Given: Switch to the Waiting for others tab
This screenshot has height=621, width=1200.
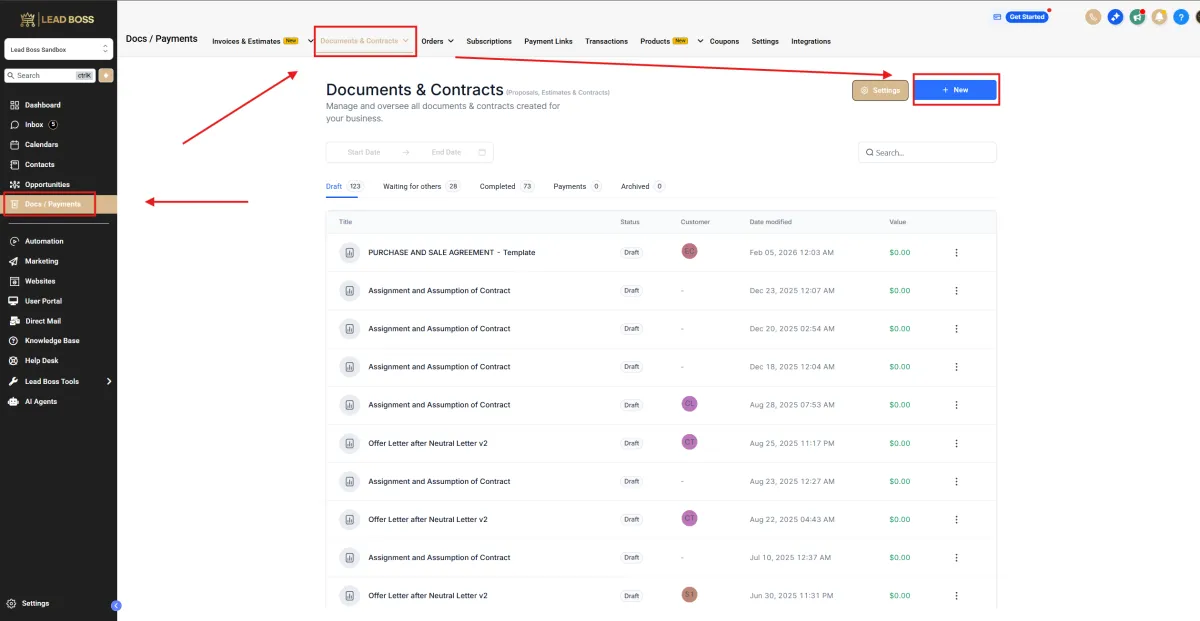Looking at the screenshot, I should [x=411, y=187].
